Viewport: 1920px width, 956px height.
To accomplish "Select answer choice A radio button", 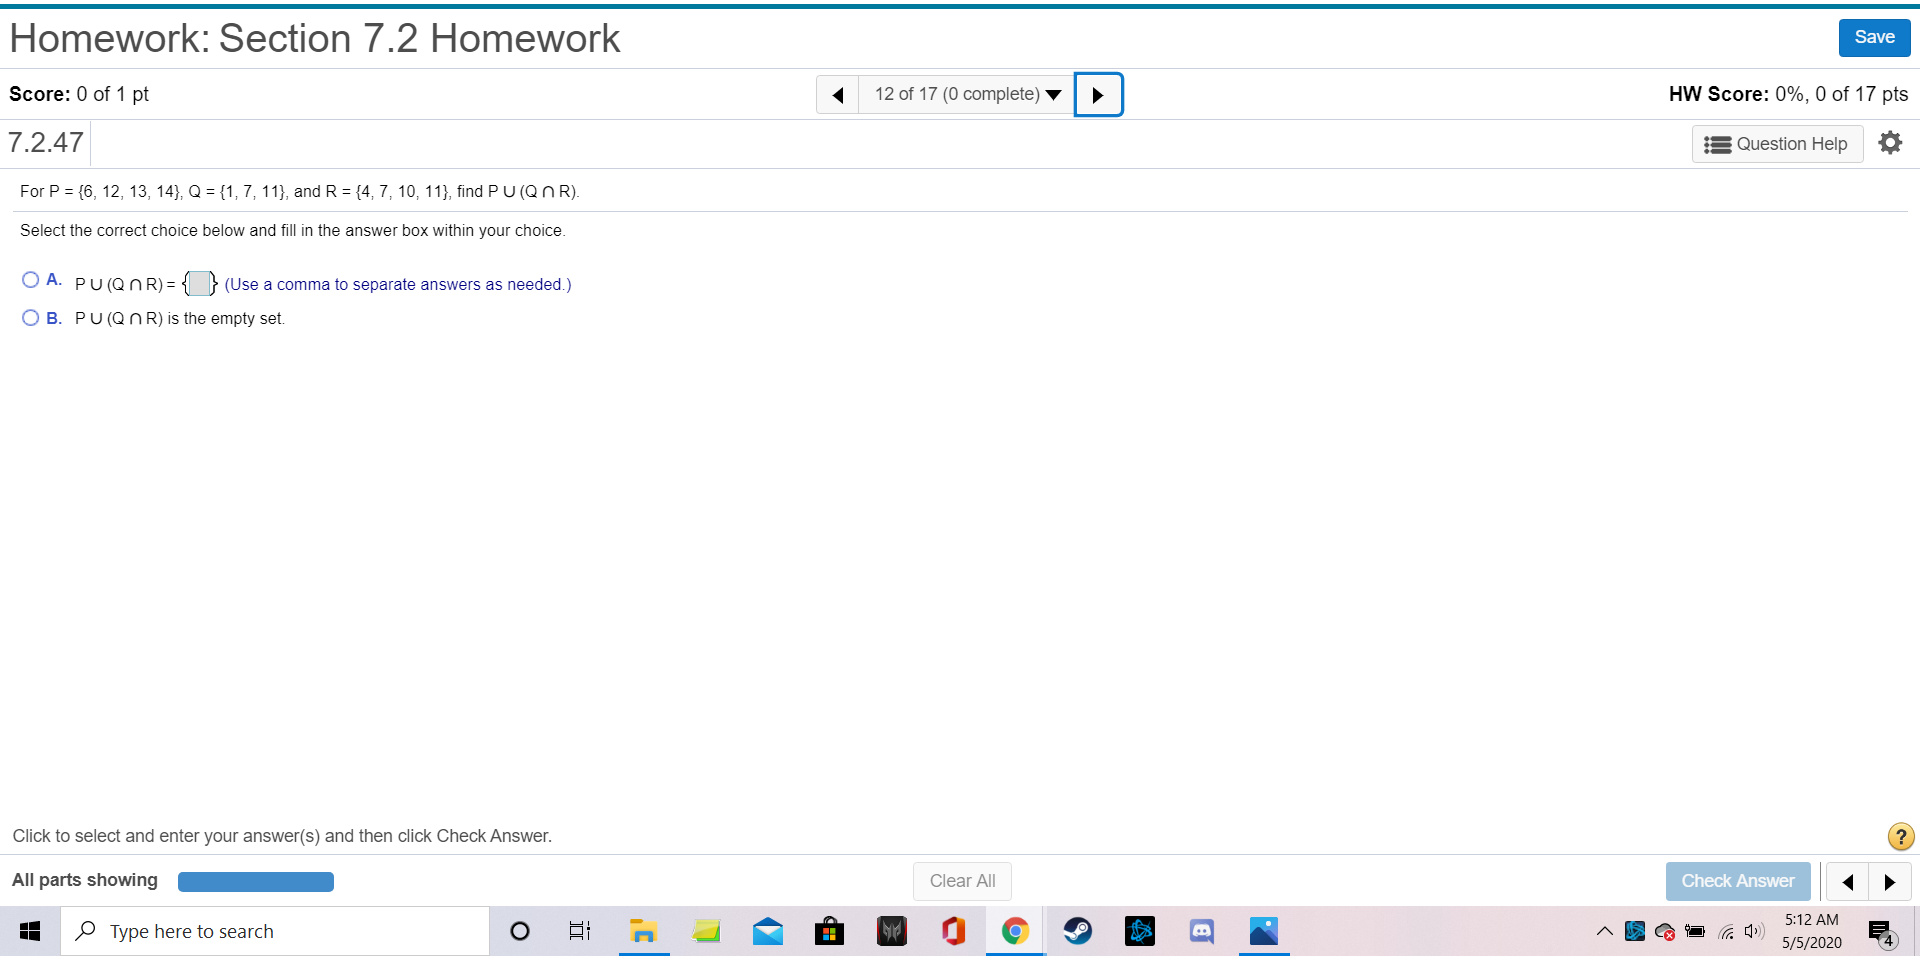I will (31, 280).
